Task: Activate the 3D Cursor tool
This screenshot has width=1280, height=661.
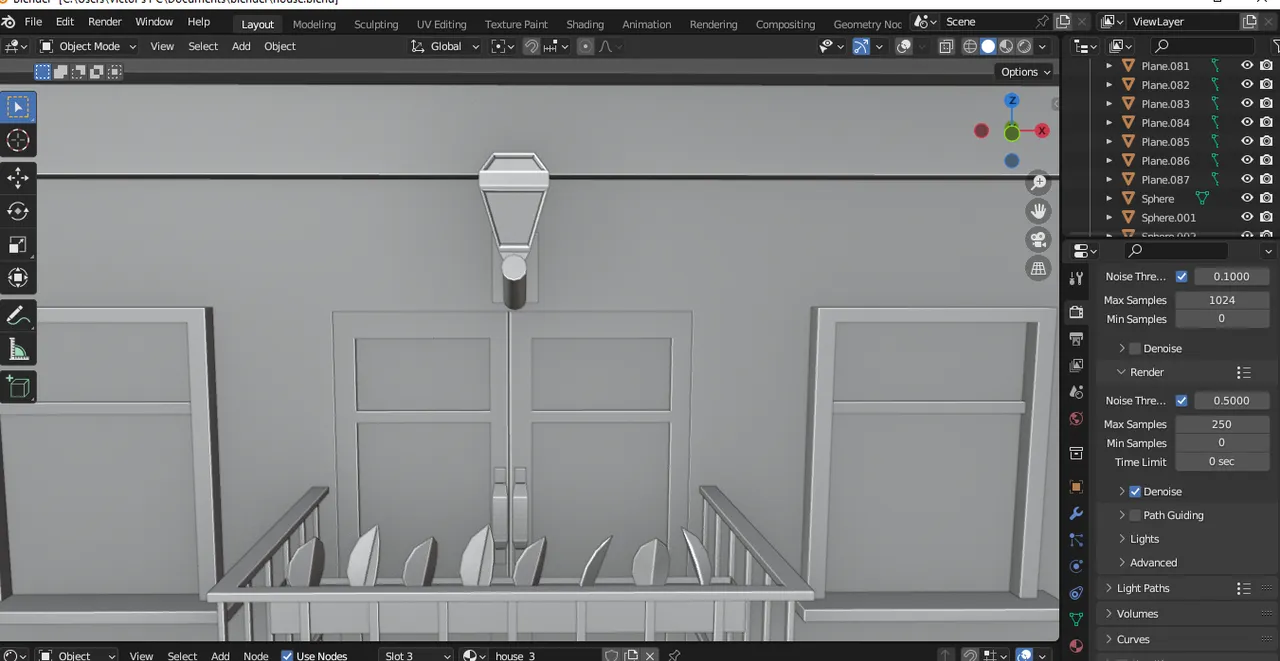Action: (18, 140)
